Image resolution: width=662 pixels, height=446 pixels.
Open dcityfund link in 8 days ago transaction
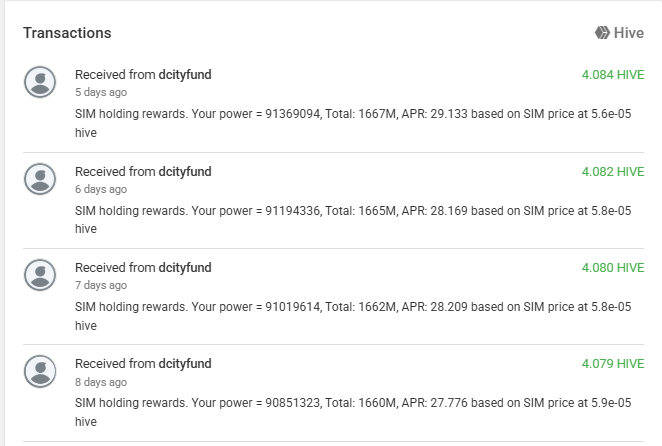point(185,363)
